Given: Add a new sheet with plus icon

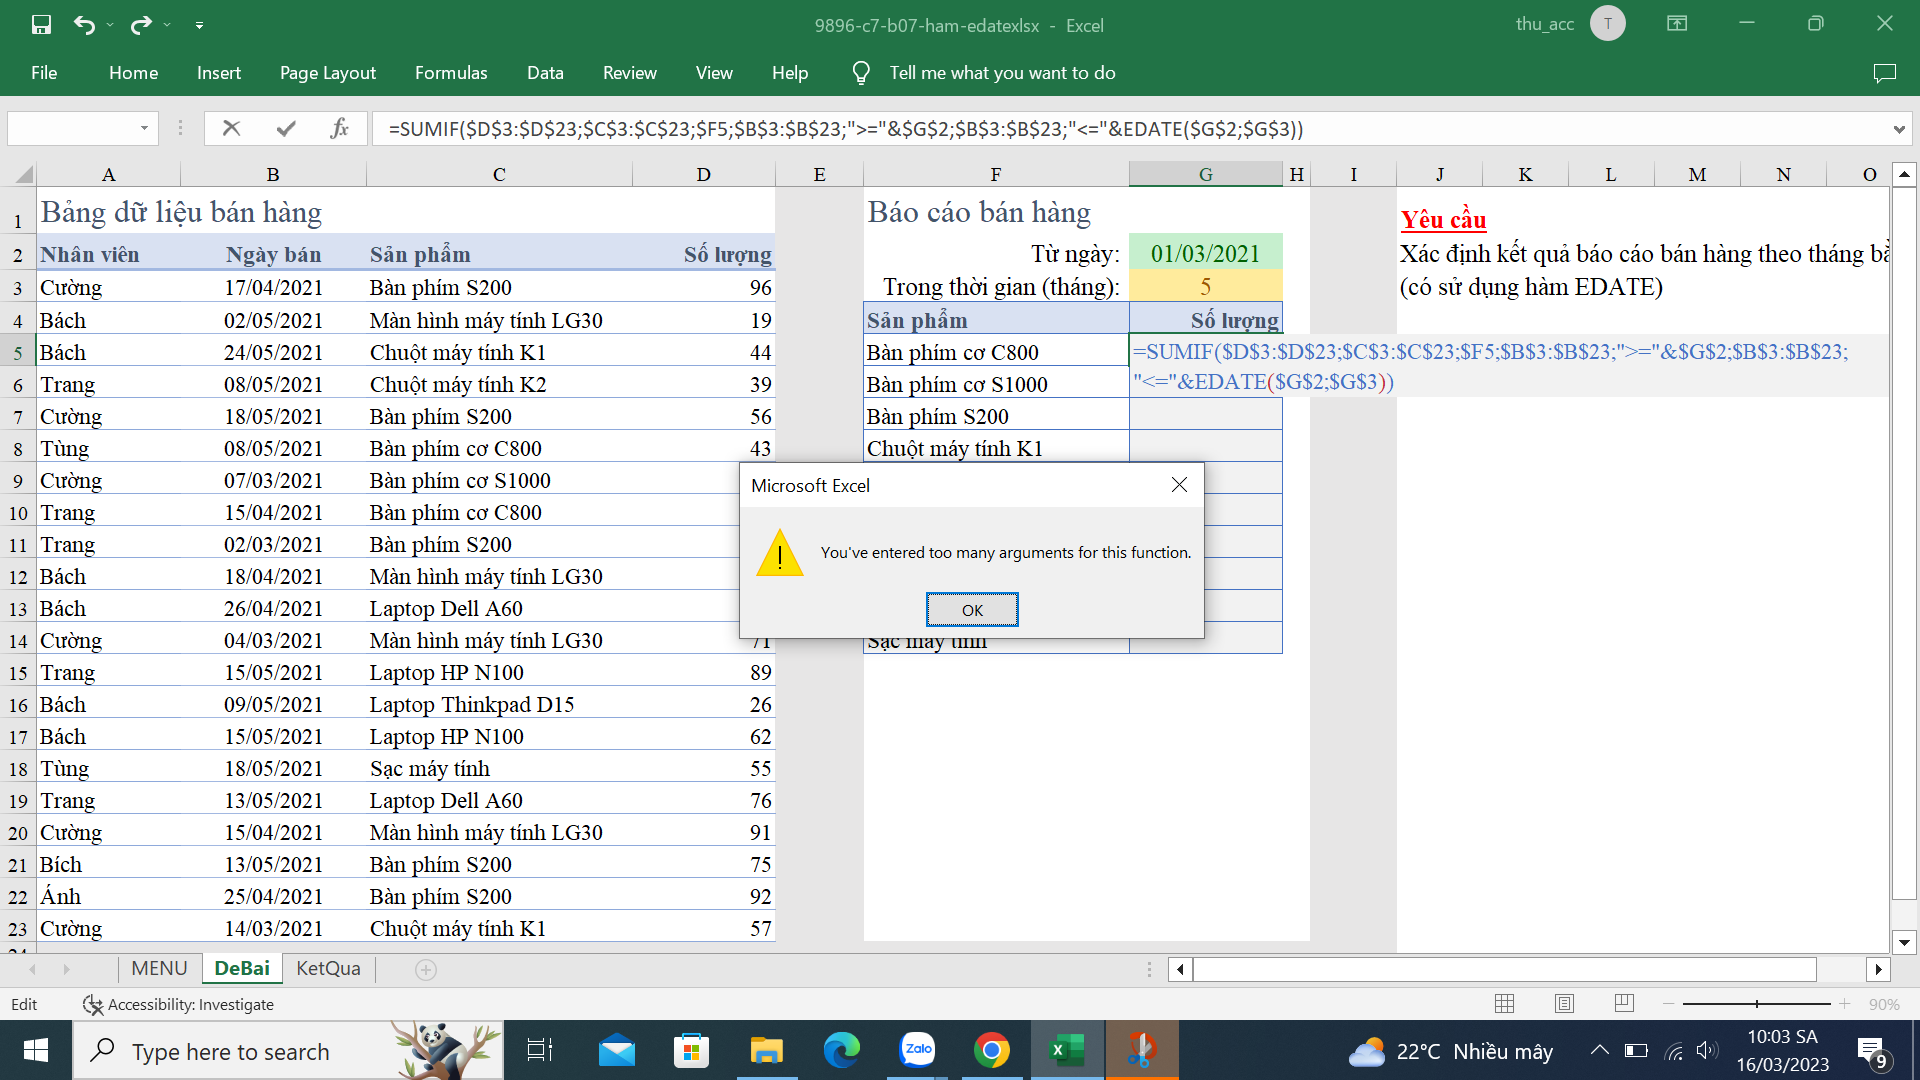Looking at the screenshot, I should tap(426, 969).
